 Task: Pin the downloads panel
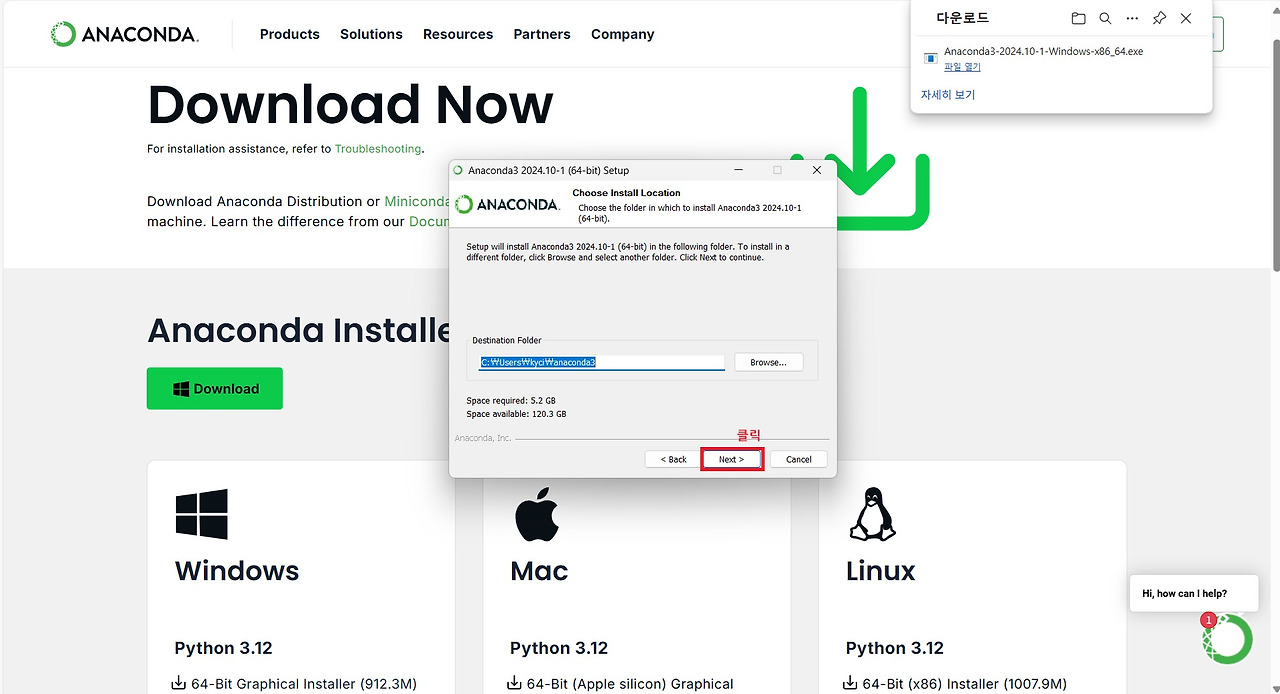1159,18
